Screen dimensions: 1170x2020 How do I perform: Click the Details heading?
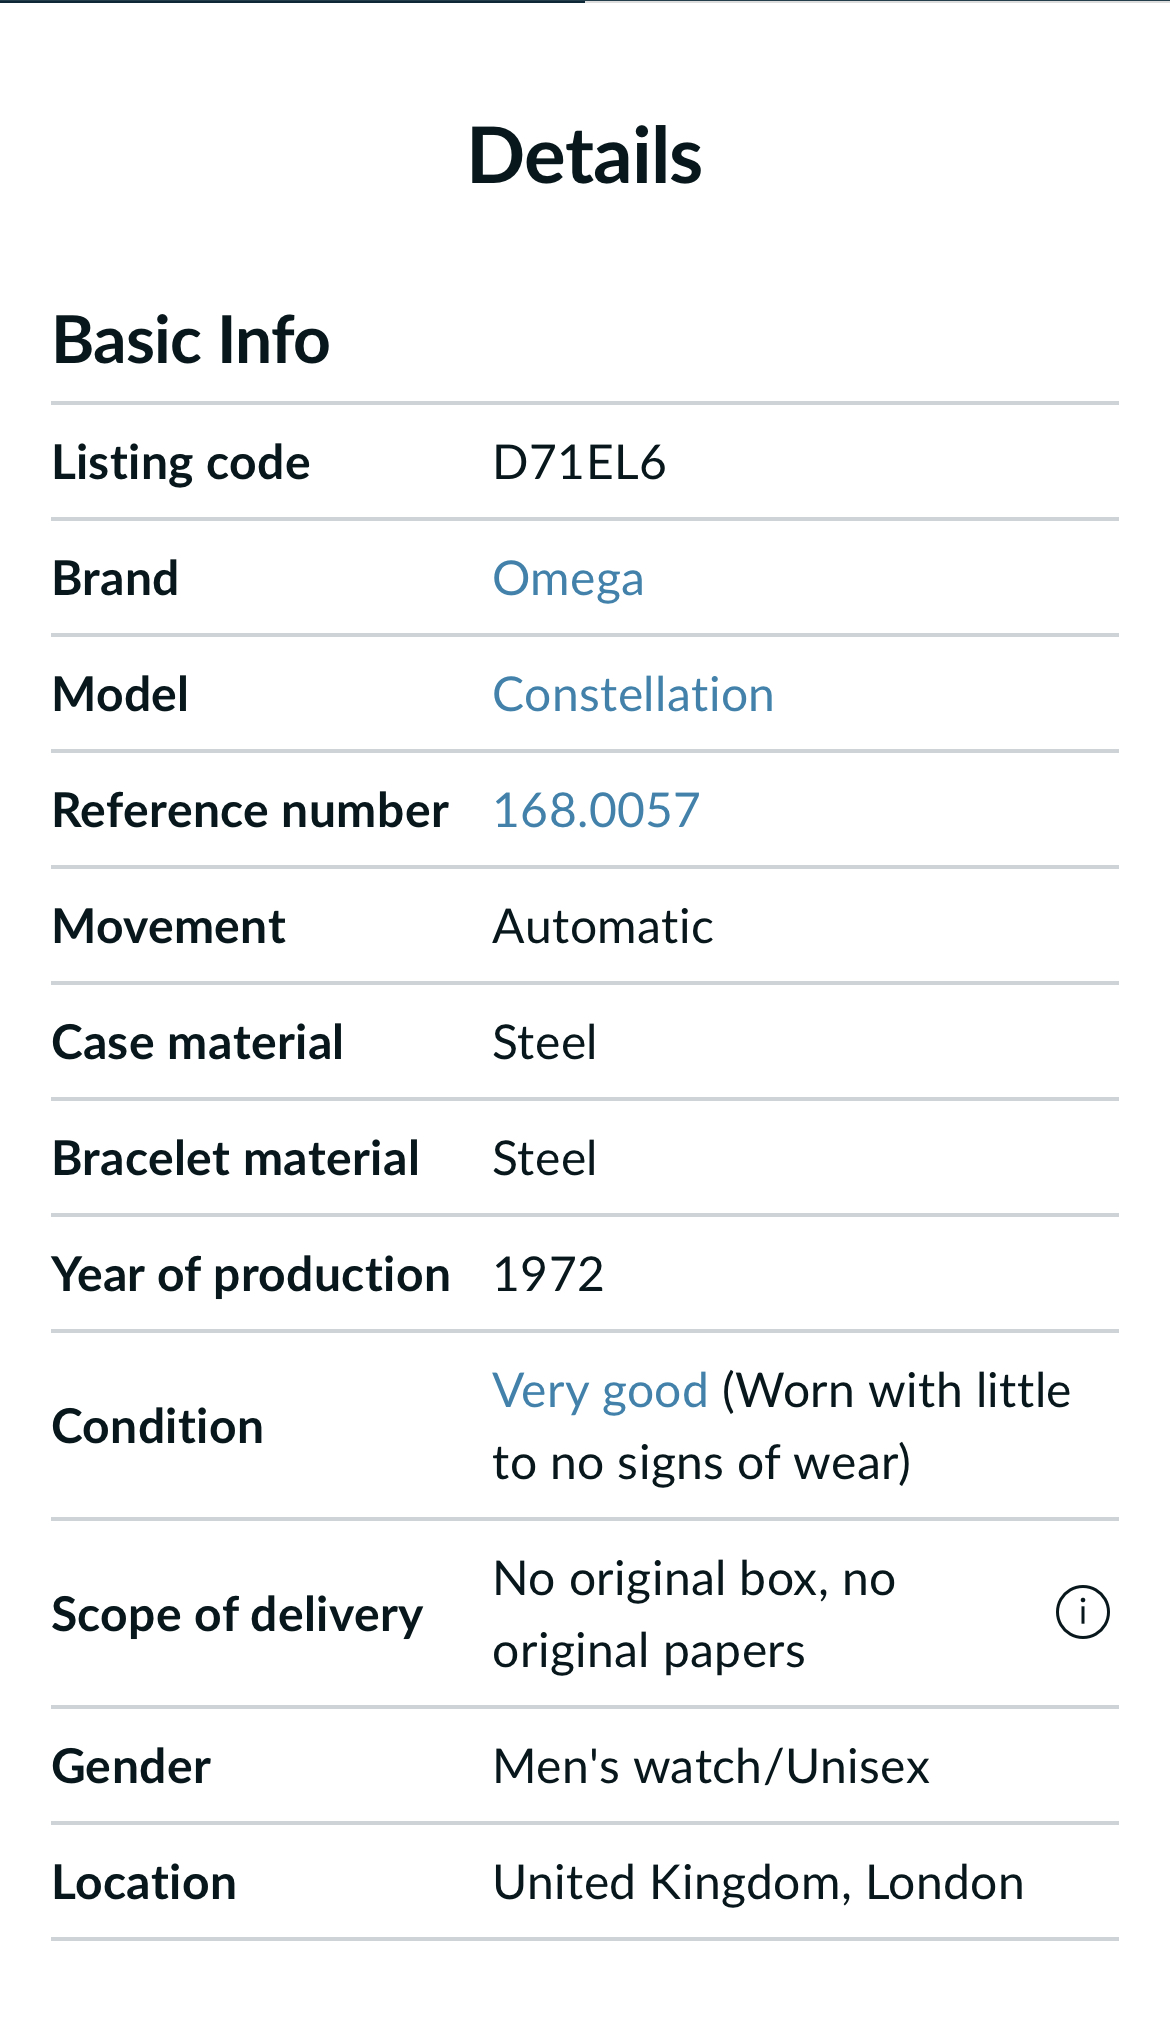coord(585,156)
